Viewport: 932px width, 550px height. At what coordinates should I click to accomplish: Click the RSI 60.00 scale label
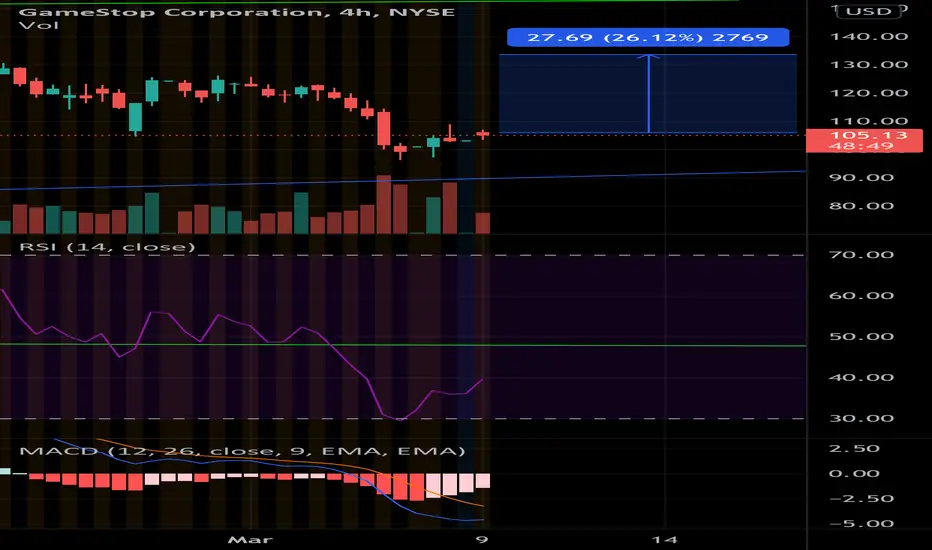[x=861, y=296]
